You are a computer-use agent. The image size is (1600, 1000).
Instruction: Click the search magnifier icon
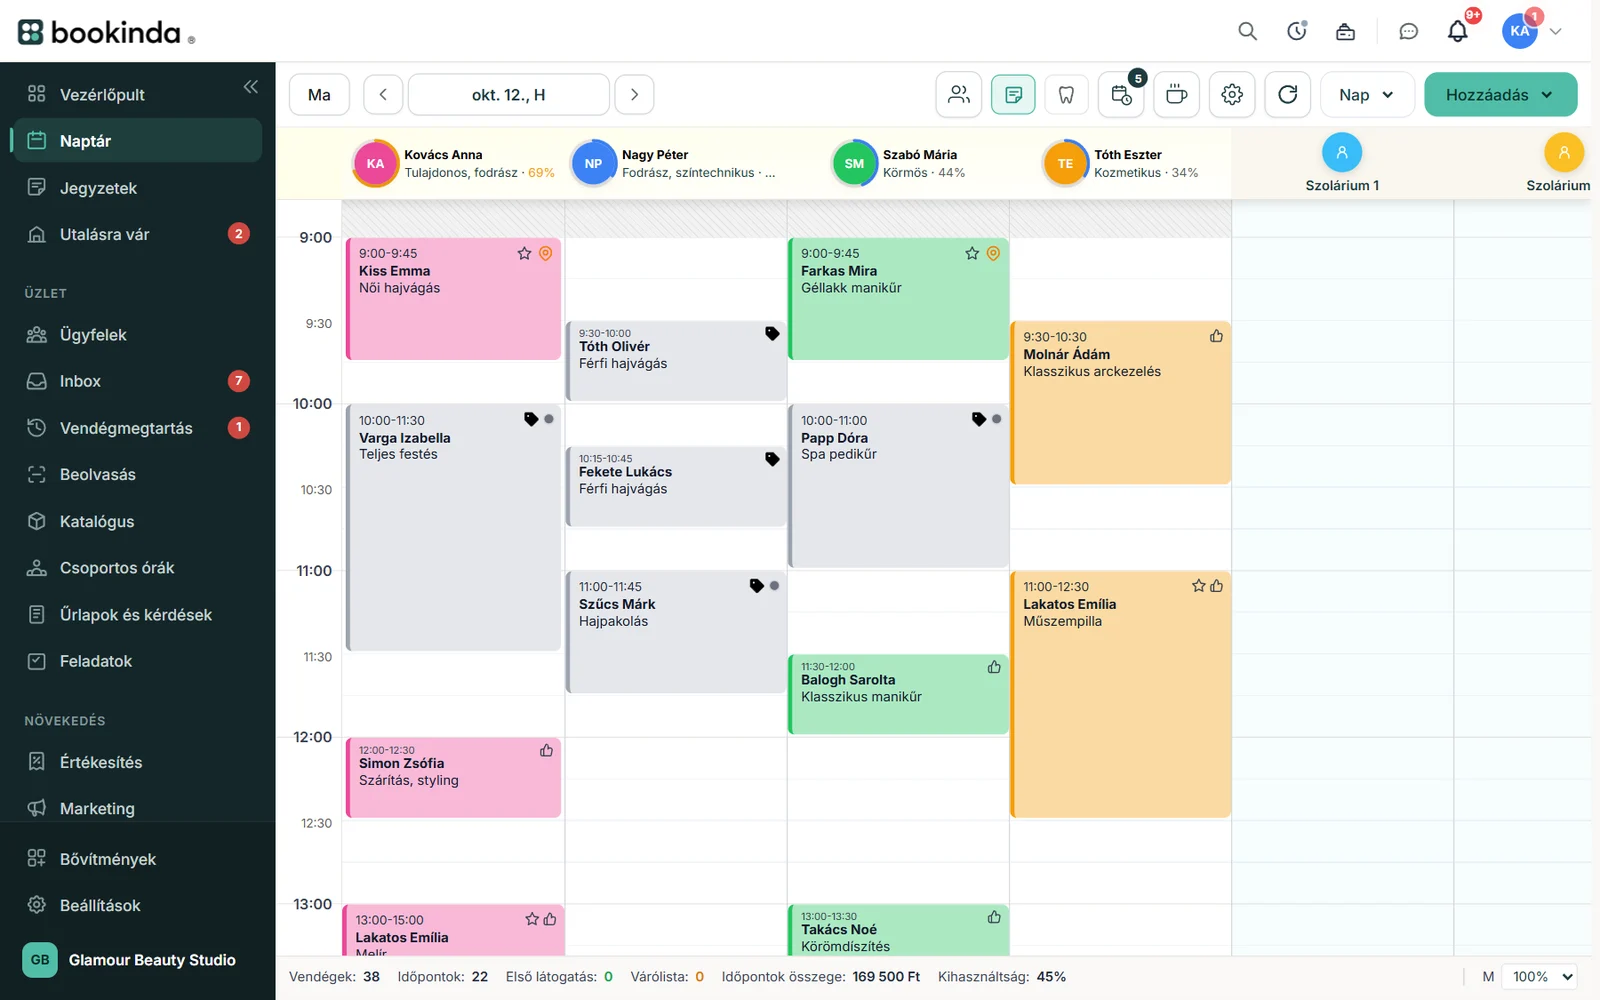pyautogui.click(x=1247, y=31)
